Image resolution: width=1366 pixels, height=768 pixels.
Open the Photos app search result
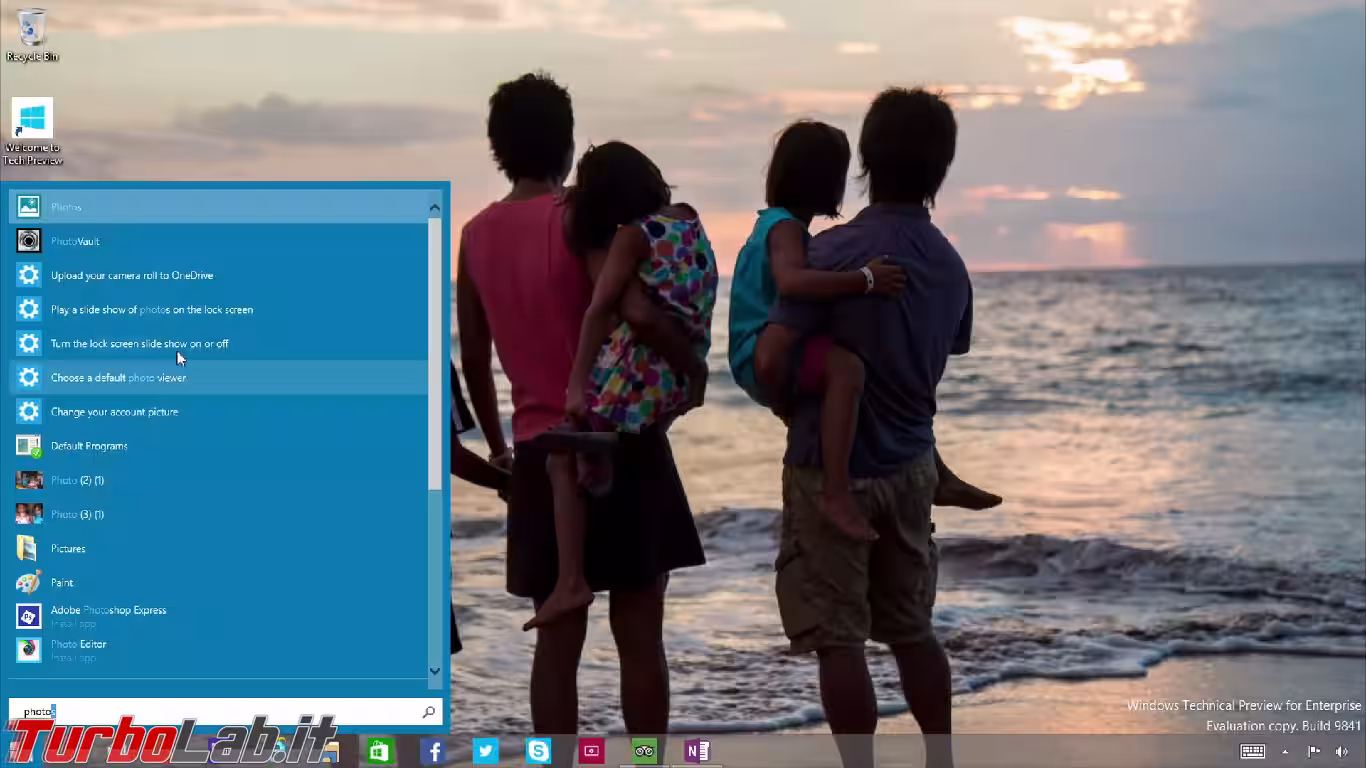[x=66, y=207]
